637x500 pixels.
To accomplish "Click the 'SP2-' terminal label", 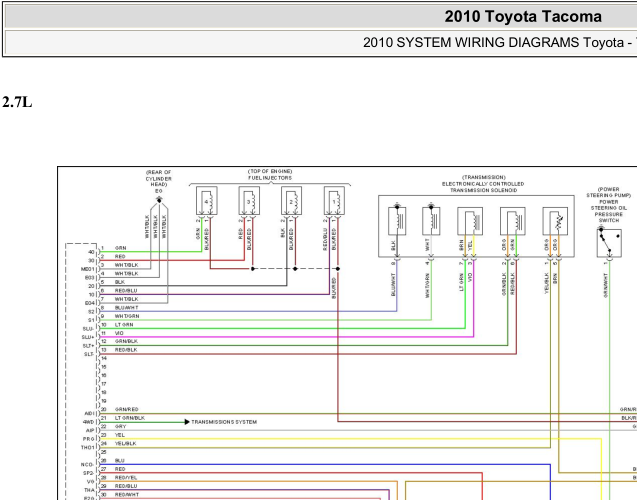I will click(x=88, y=473).
